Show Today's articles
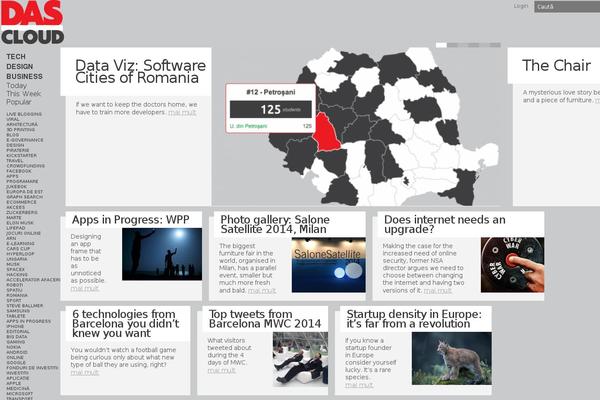Viewport: 600px width, 400px height. [x=16, y=85]
